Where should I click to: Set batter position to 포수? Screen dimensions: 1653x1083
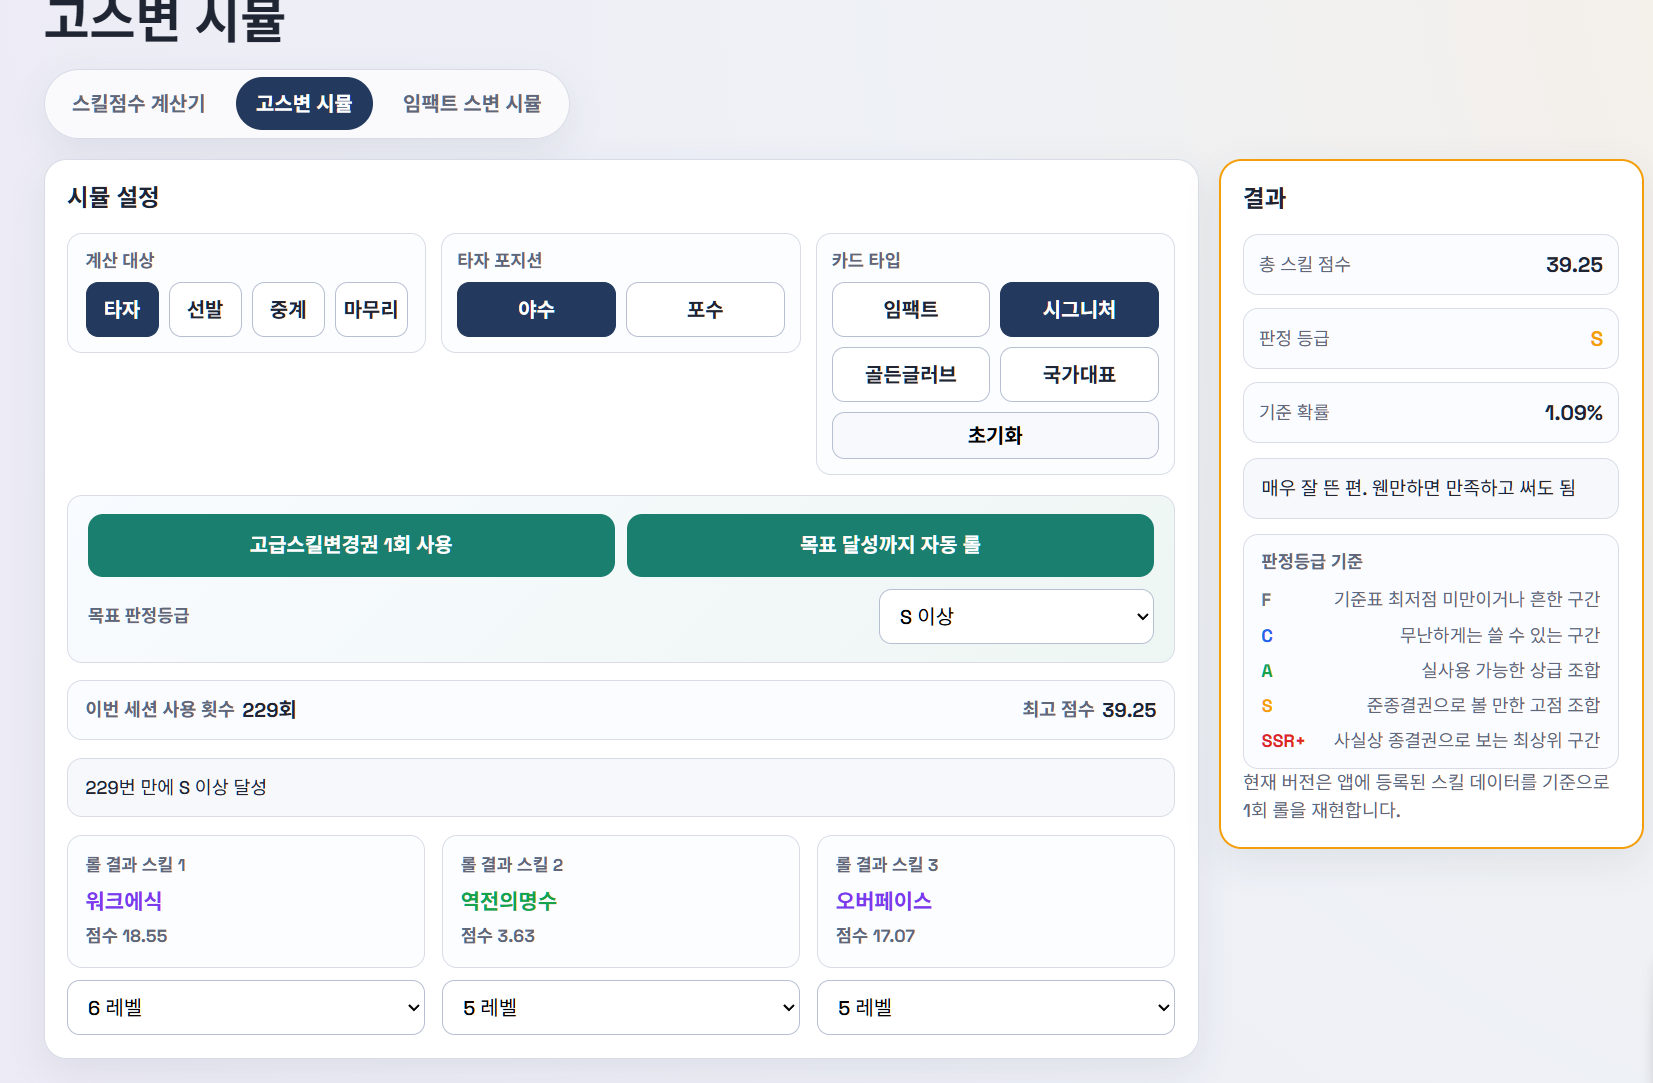point(705,310)
